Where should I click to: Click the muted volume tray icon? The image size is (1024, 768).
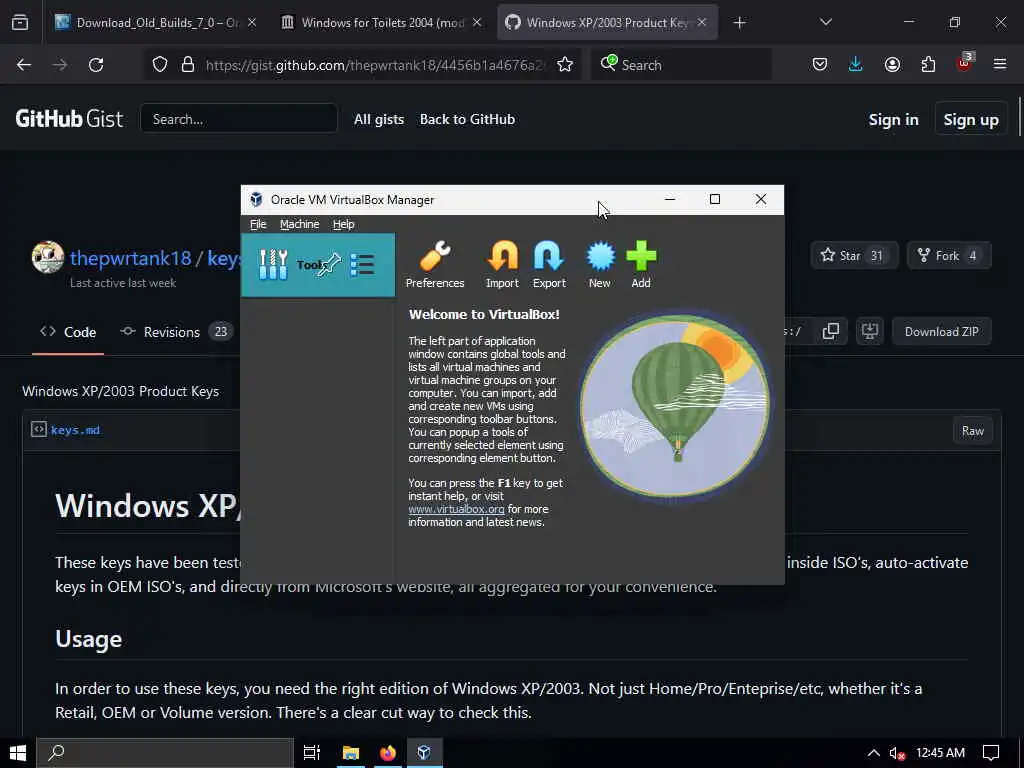point(897,753)
